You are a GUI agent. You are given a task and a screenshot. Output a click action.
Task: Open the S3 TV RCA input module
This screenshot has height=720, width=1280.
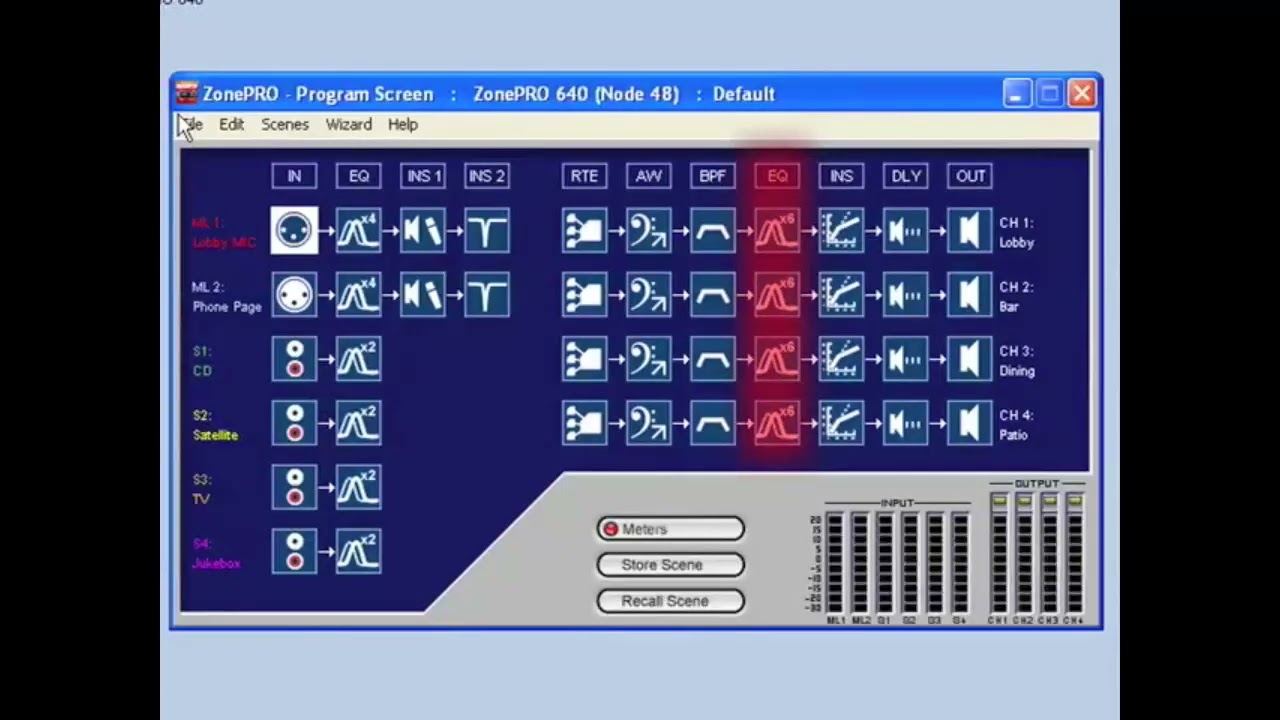pyautogui.click(x=294, y=487)
